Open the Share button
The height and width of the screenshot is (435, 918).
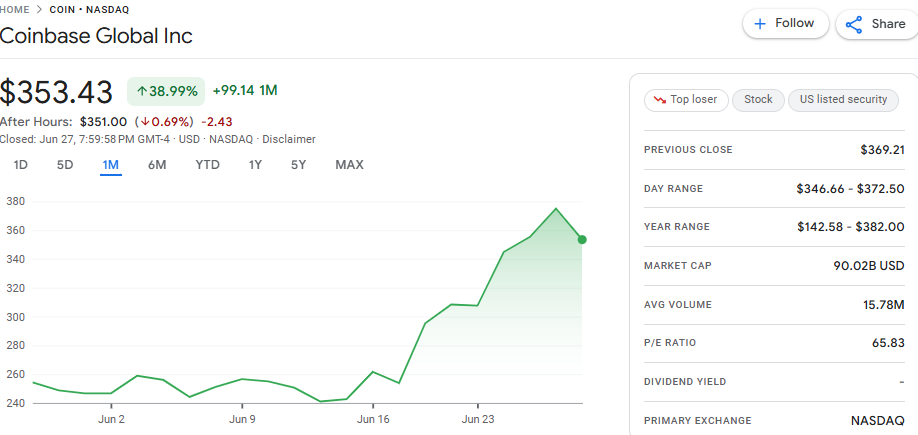coord(878,24)
